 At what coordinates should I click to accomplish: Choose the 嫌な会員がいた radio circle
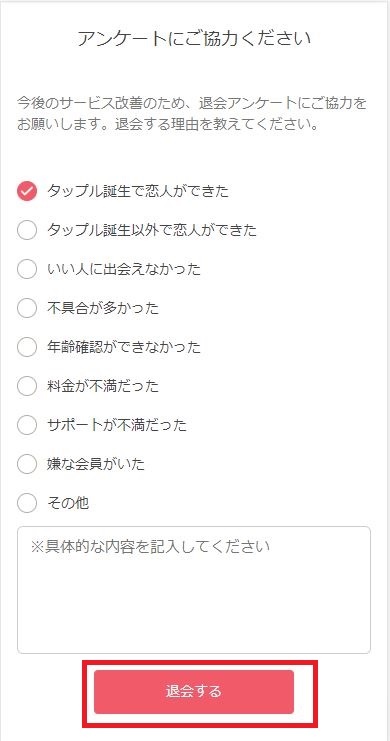coord(27,465)
